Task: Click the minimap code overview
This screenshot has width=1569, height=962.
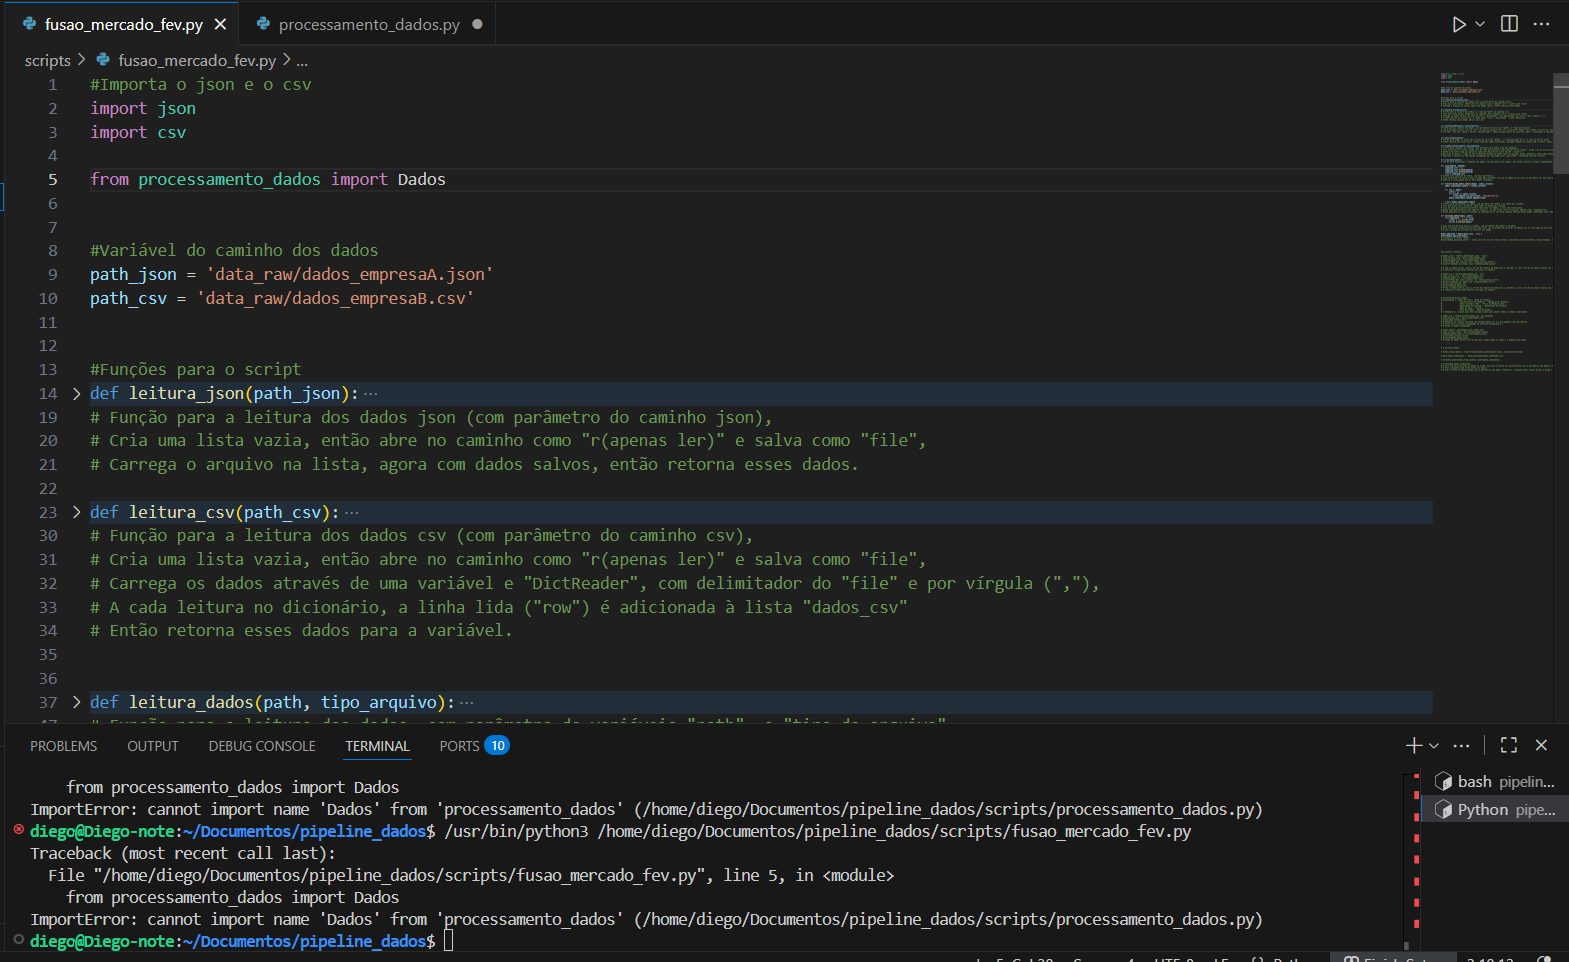Action: pyautogui.click(x=1495, y=222)
